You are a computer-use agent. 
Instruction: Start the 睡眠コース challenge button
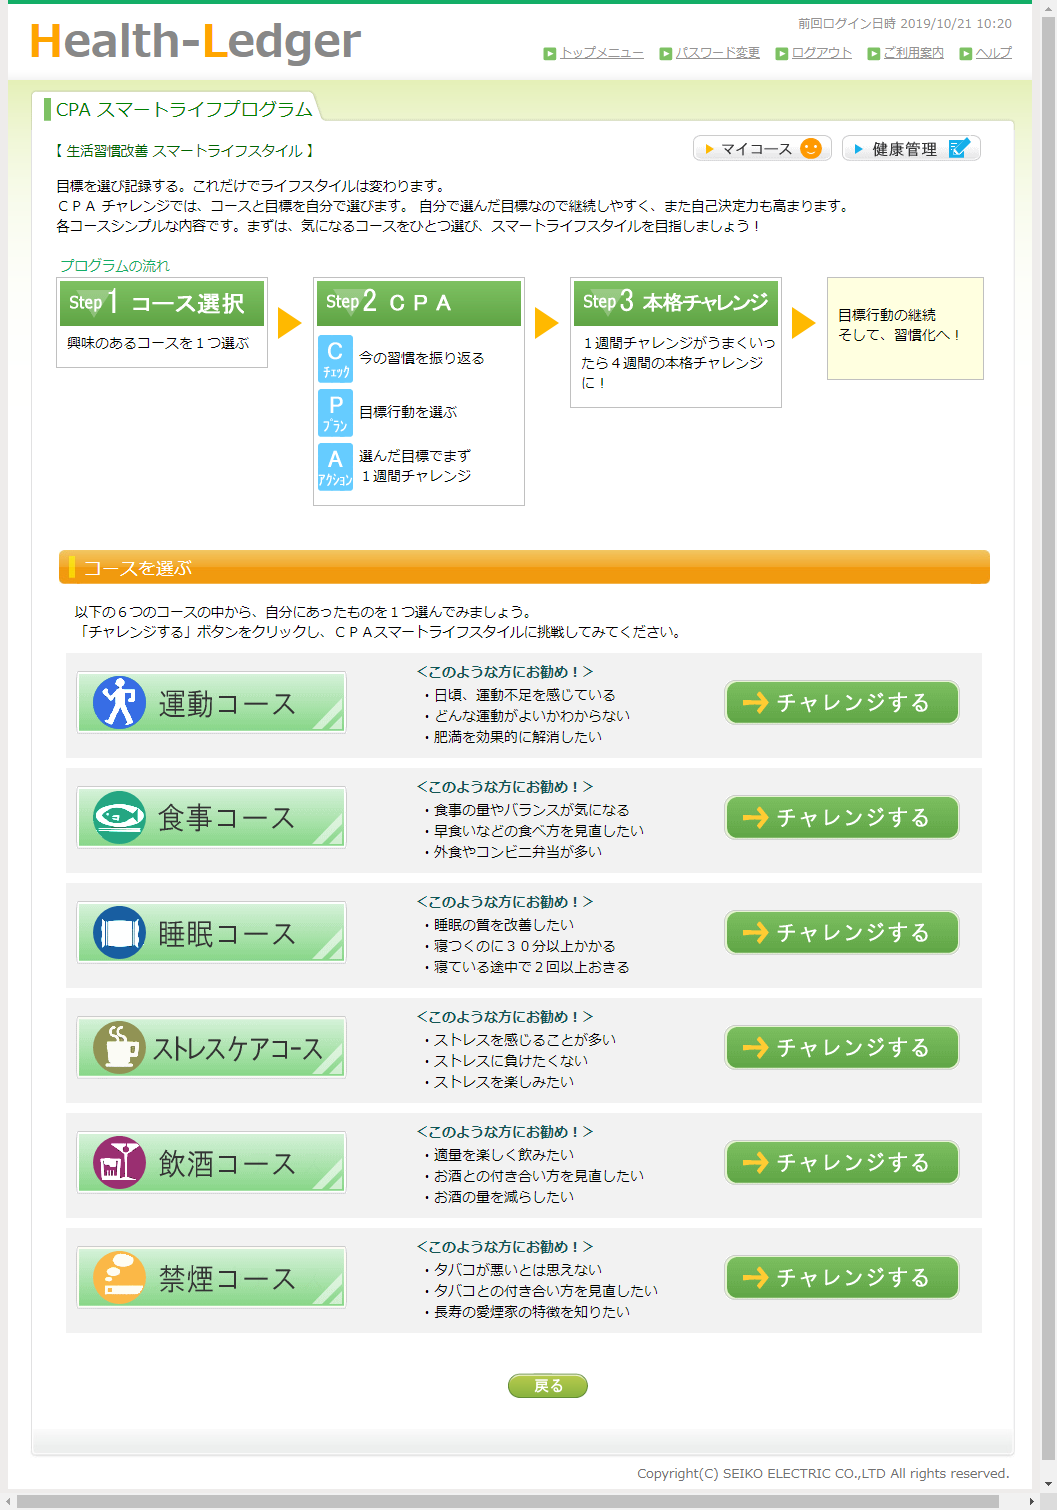tap(842, 932)
